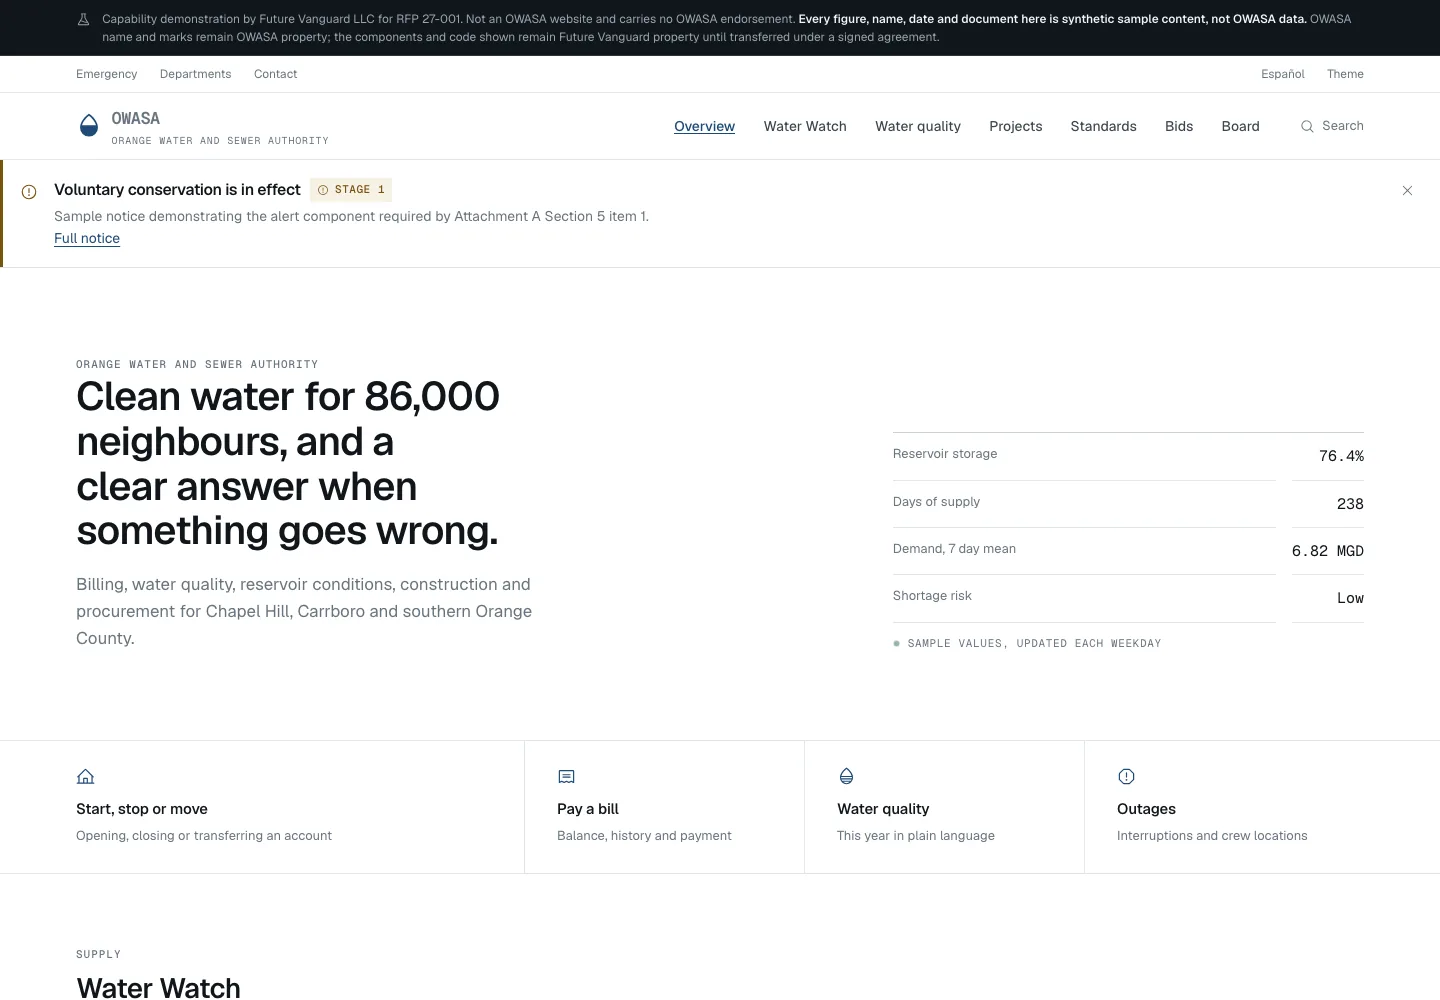1440x1000 pixels.
Task: Click the alert circle icon above Outages
Action: click(x=1126, y=776)
